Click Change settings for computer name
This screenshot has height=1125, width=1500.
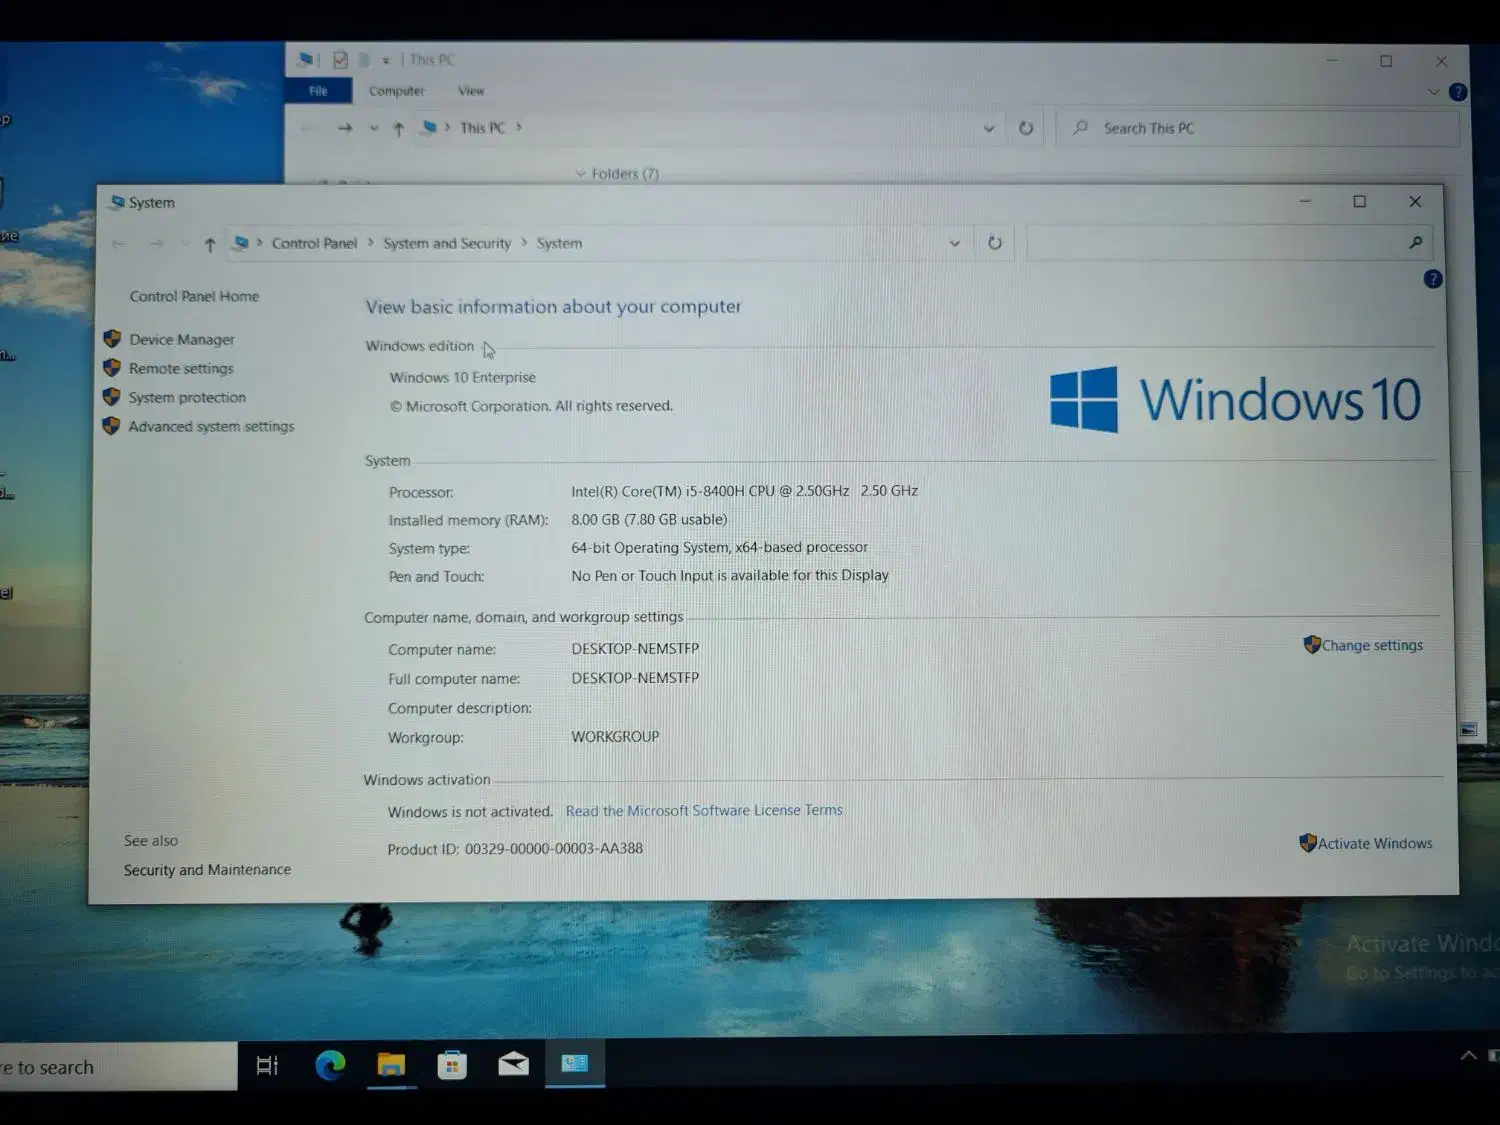(1372, 646)
